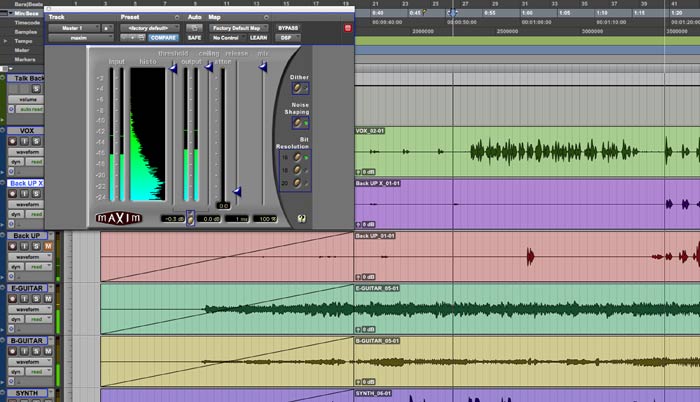
Task: Open VOX automation mode read selector
Action: pyautogui.click(x=36, y=162)
